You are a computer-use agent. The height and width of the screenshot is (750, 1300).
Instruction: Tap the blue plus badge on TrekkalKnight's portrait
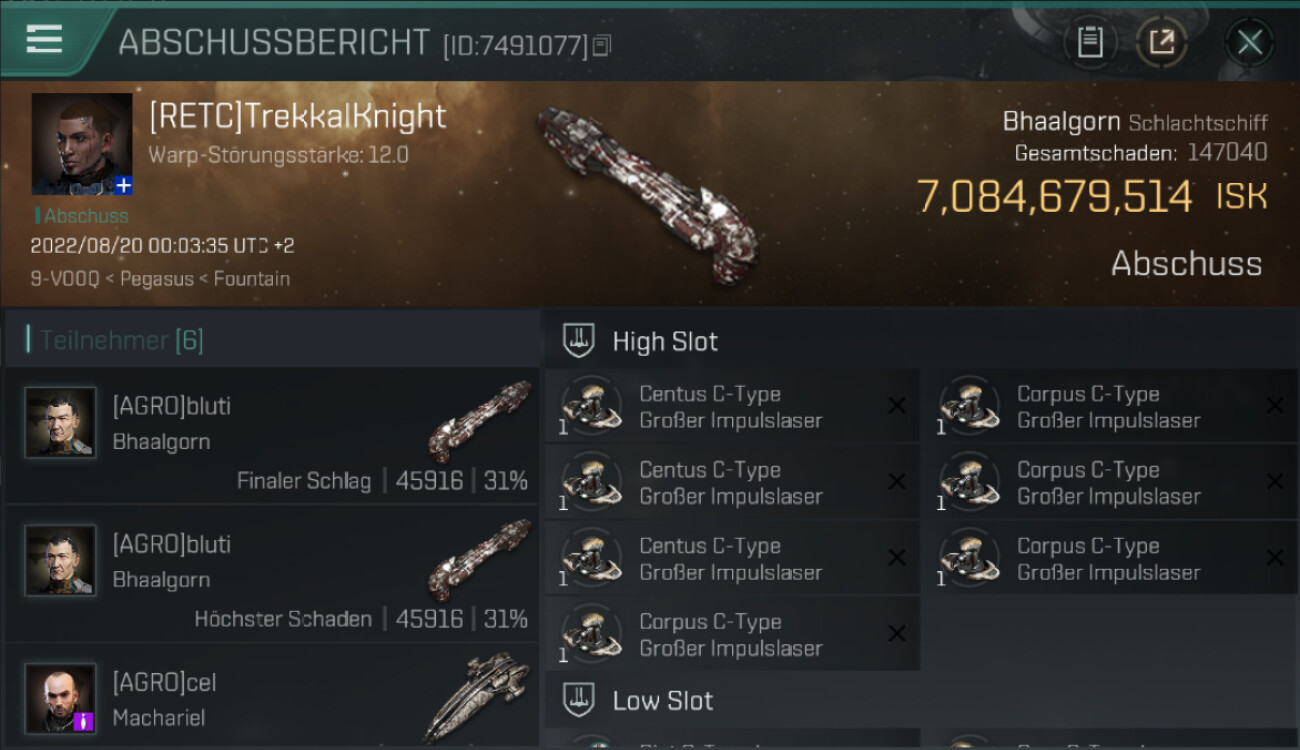tap(123, 186)
